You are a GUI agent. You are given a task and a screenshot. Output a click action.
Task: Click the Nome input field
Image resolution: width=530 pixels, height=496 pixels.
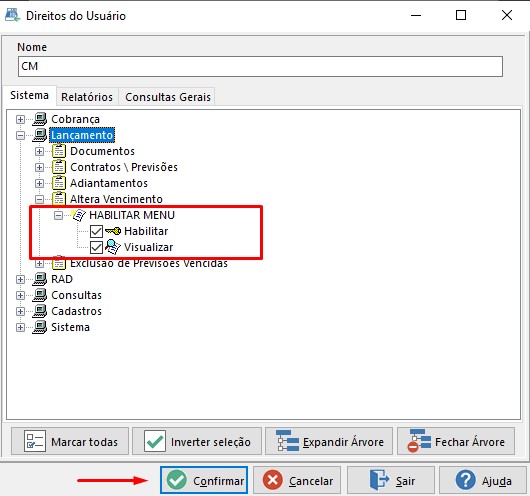pyautogui.click(x=260, y=67)
